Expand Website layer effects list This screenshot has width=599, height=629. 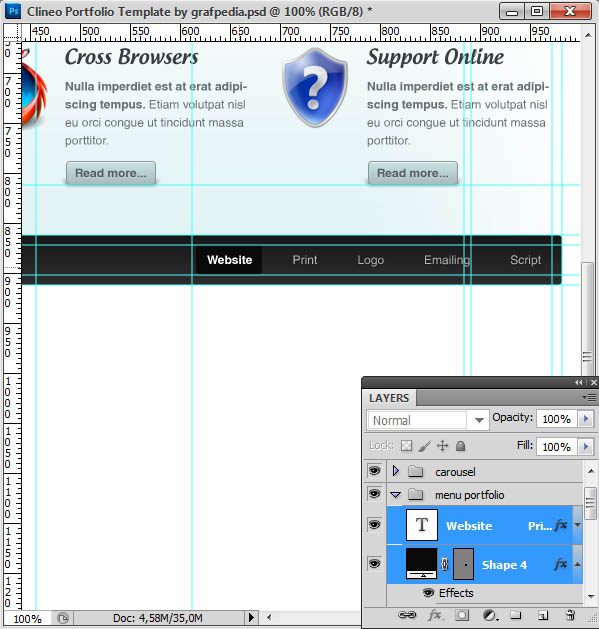click(577, 525)
